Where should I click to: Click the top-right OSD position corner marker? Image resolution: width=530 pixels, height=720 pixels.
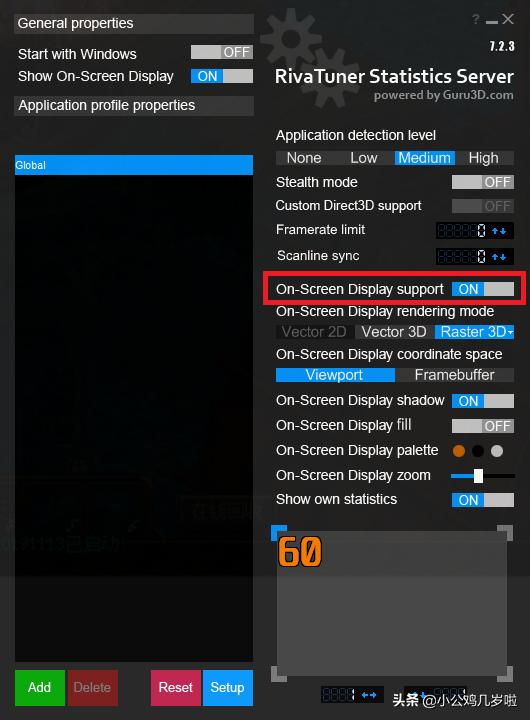505,533
